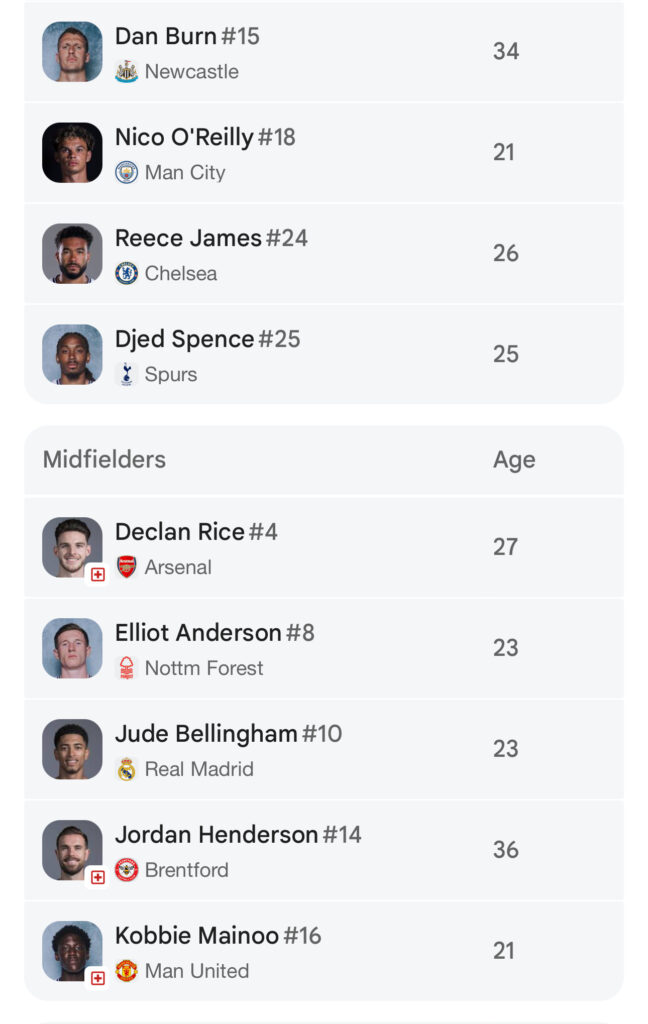Open Dan Burn's player photo
This screenshot has width=648, height=1024.
click(73, 52)
